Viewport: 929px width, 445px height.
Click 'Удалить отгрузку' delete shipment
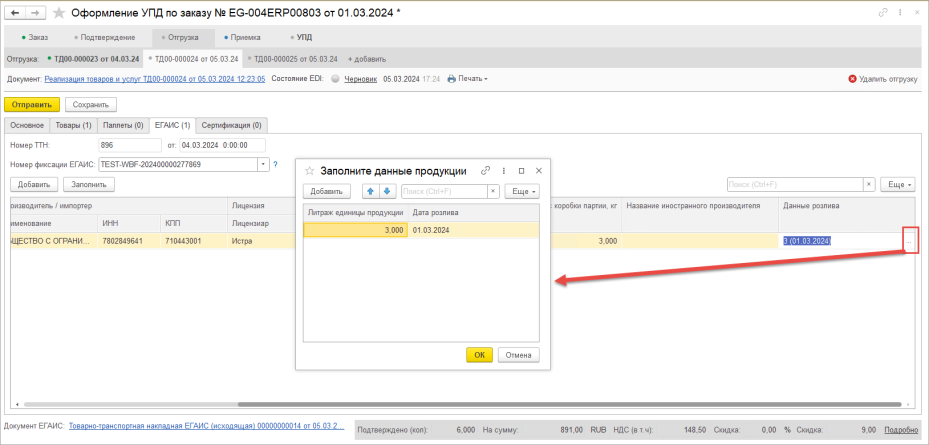pyautogui.click(x=883, y=79)
